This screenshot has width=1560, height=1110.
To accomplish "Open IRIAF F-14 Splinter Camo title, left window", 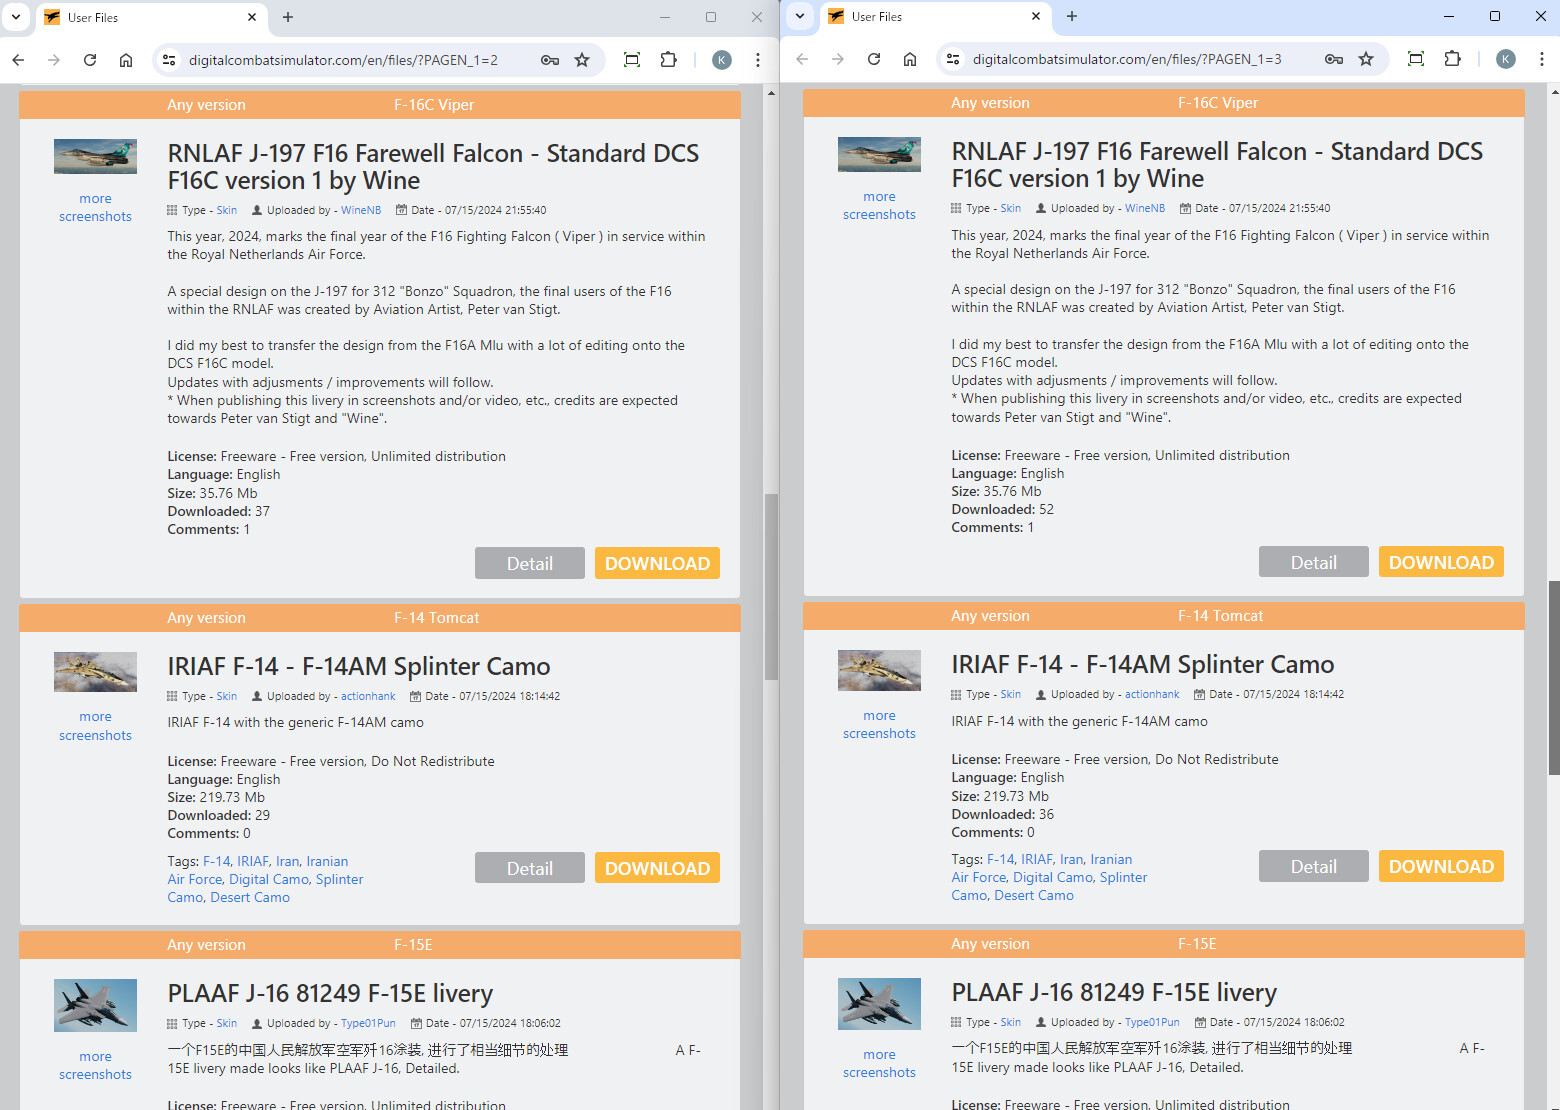I will (359, 666).
